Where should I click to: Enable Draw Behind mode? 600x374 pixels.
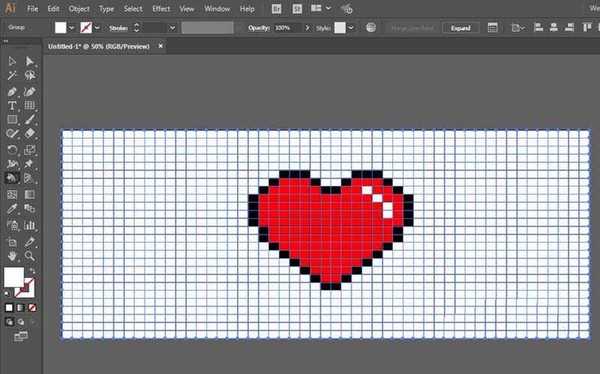[x=21, y=322]
